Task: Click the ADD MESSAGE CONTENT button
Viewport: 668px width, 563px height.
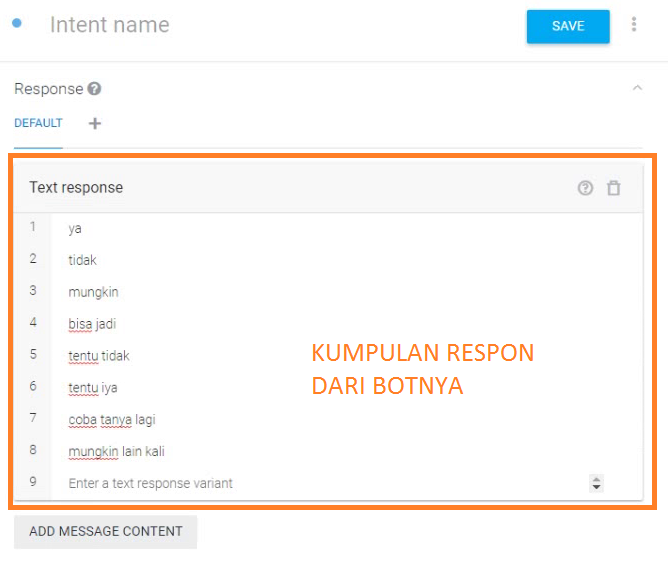Action: pyautogui.click(x=106, y=531)
